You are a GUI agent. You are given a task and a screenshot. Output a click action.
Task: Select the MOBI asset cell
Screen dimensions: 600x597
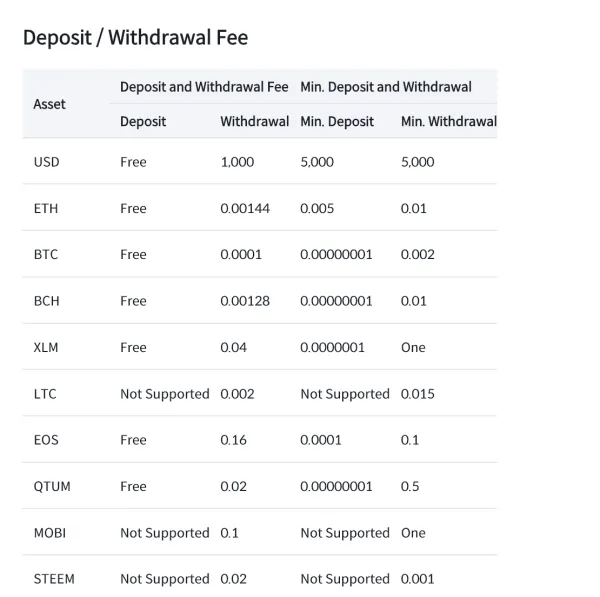(x=51, y=533)
